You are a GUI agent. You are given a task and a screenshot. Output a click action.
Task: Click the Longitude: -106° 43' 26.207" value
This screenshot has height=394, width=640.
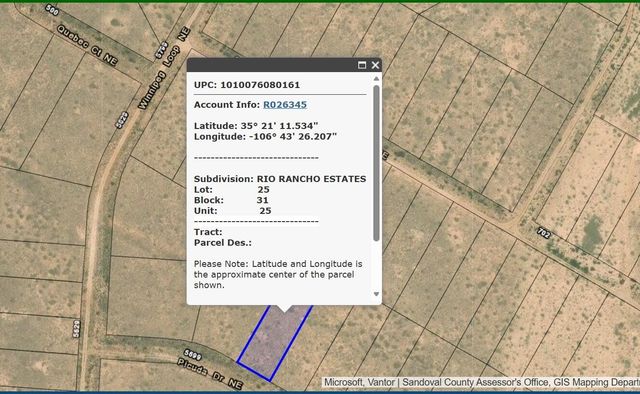point(265,136)
